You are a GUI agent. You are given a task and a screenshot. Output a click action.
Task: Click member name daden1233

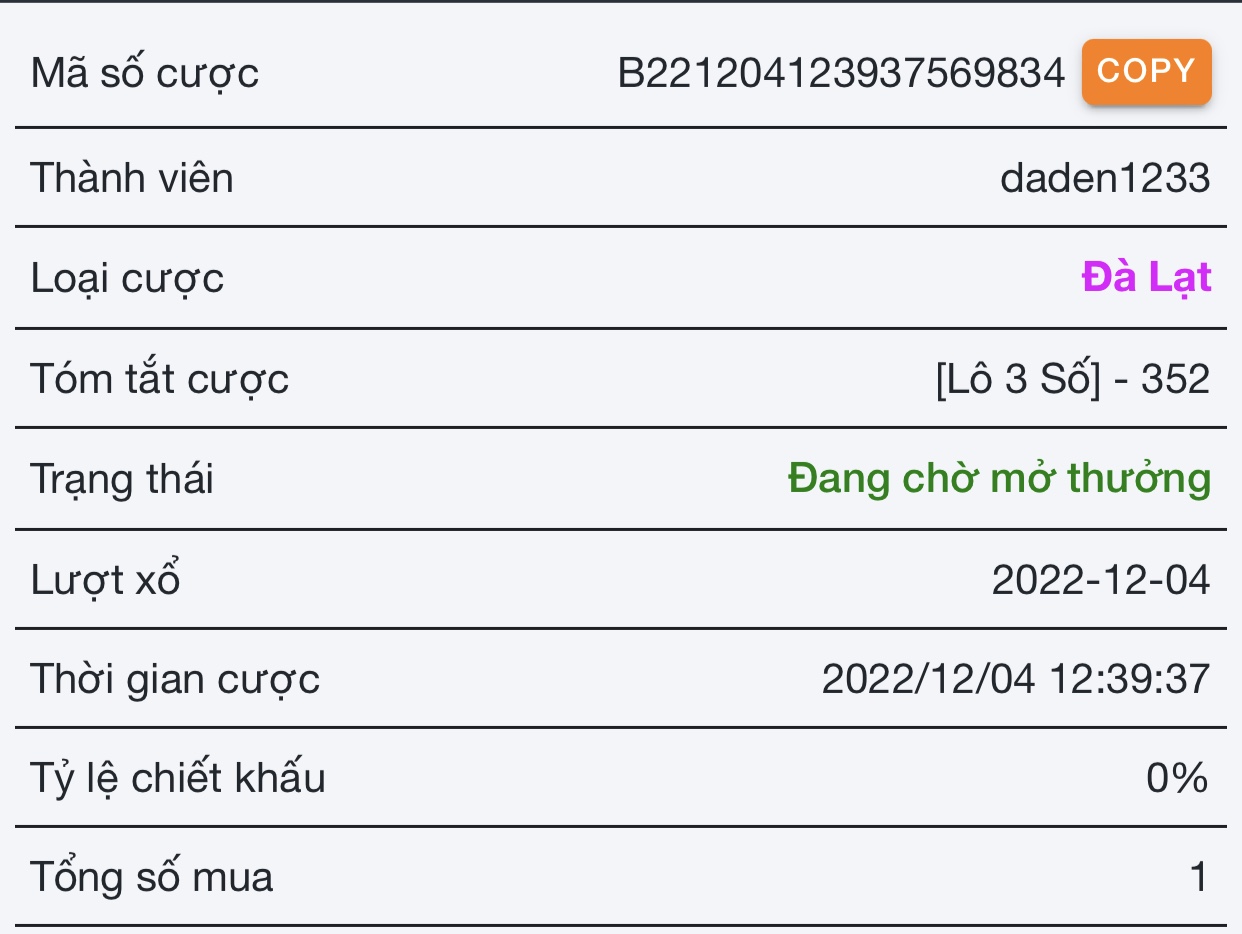1104,179
